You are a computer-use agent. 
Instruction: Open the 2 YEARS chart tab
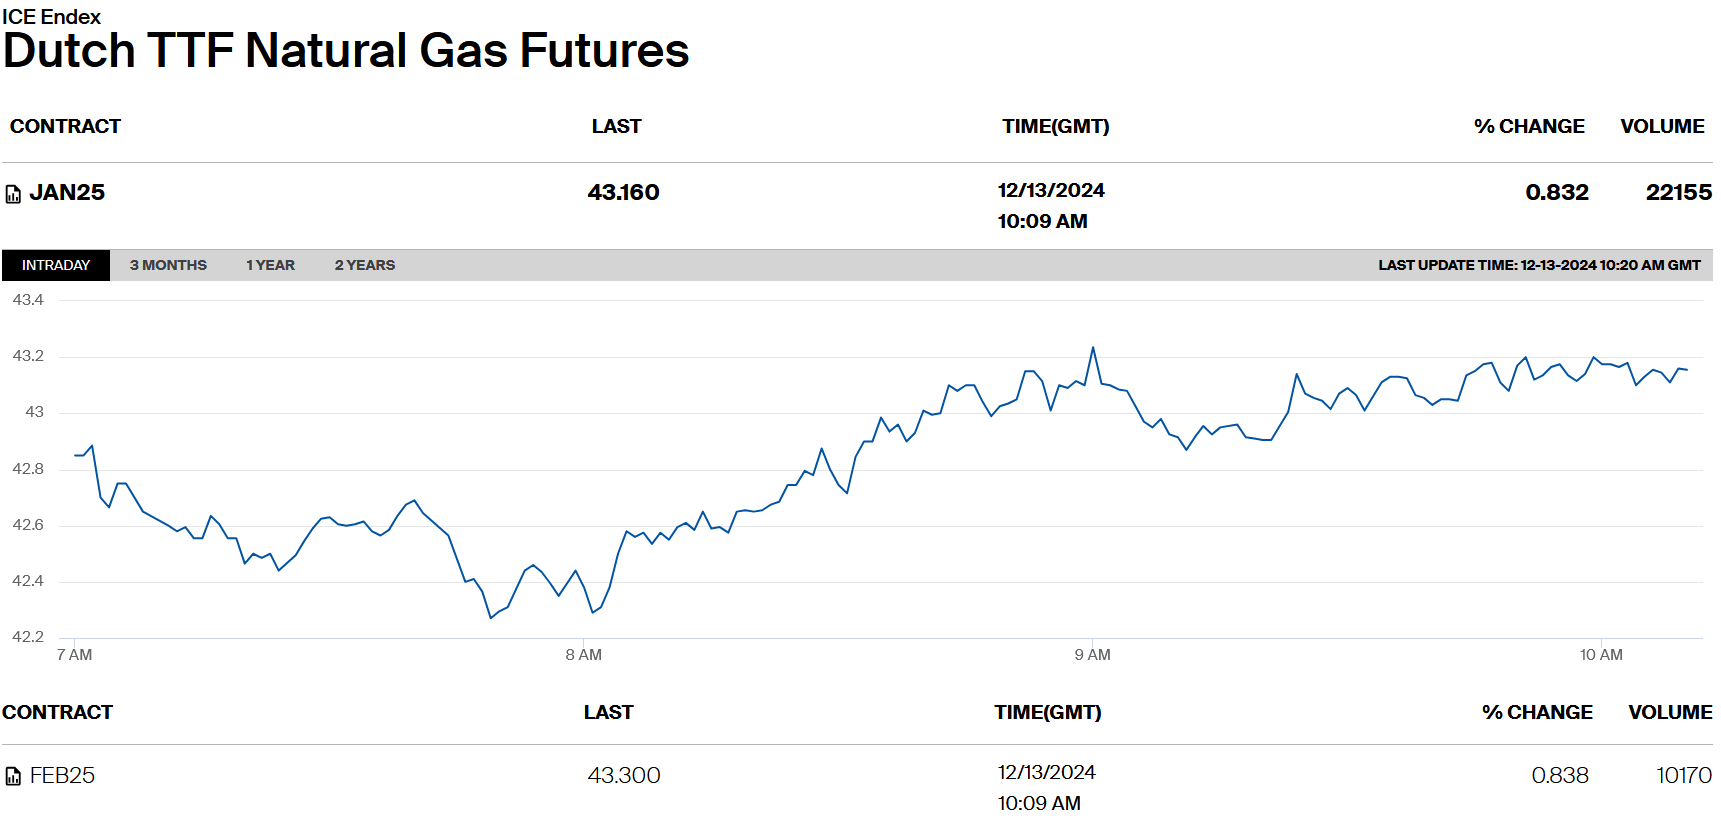click(365, 265)
